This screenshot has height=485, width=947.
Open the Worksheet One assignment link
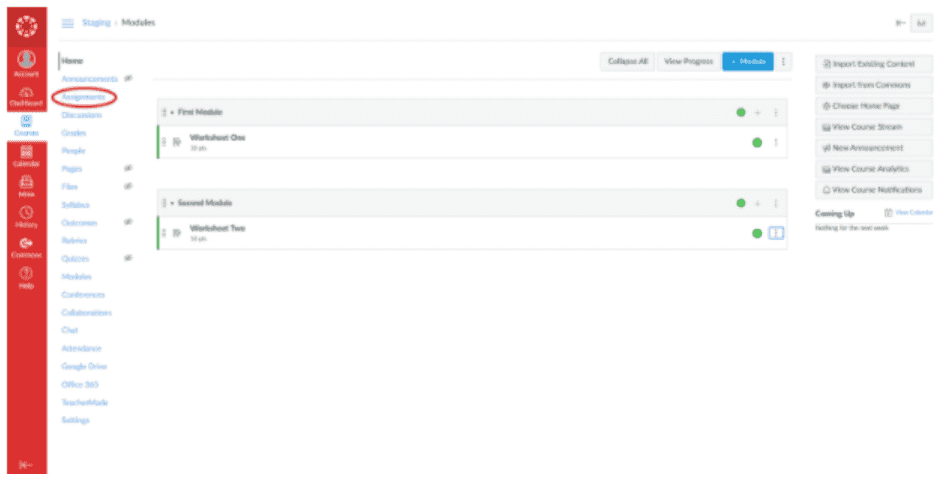[x=217, y=138]
